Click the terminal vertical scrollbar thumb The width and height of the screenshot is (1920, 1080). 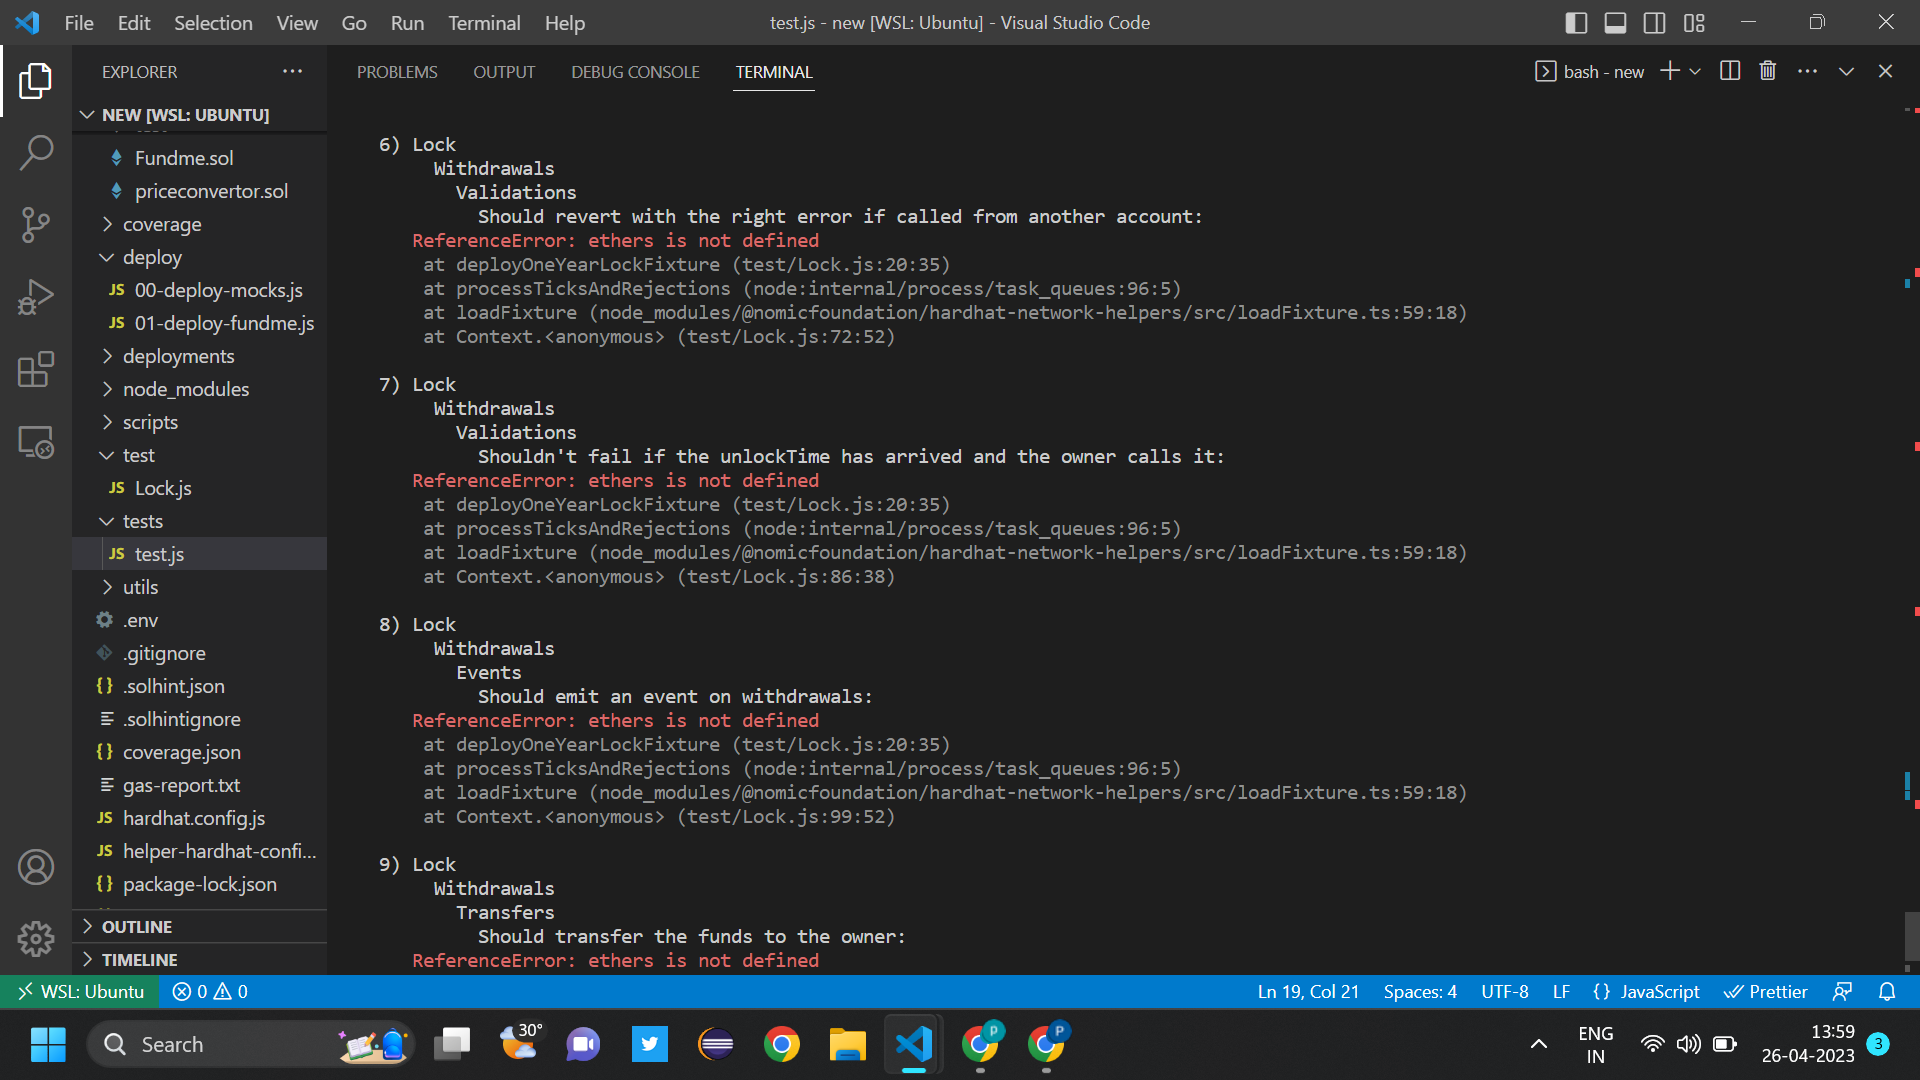coord(1912,936)
